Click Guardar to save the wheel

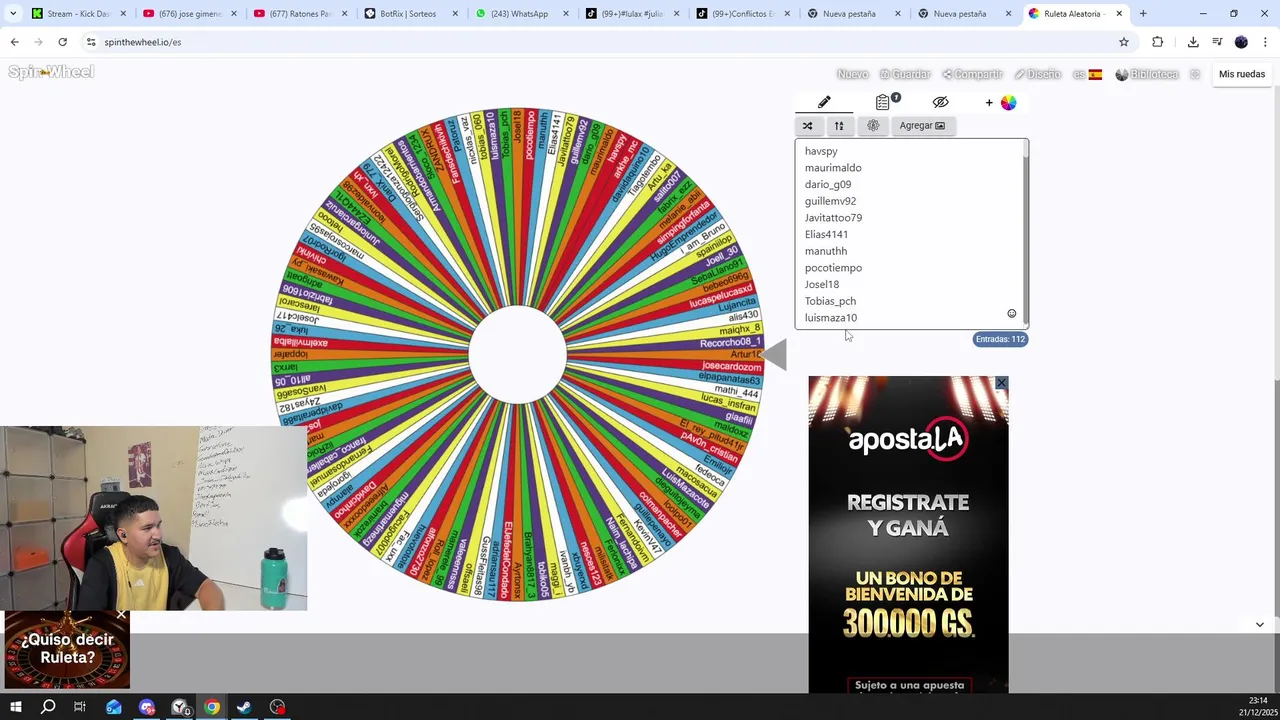pos(905,74)
